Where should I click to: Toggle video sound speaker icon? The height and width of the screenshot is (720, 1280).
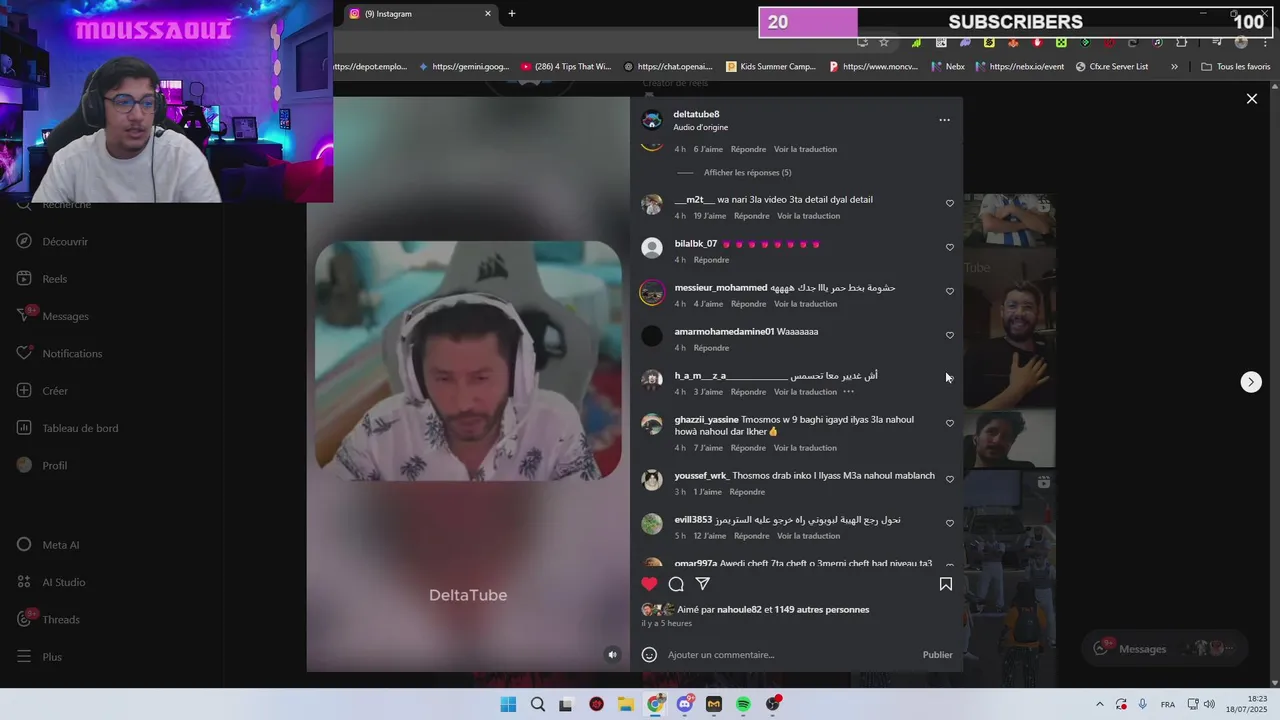pos(613,655)
